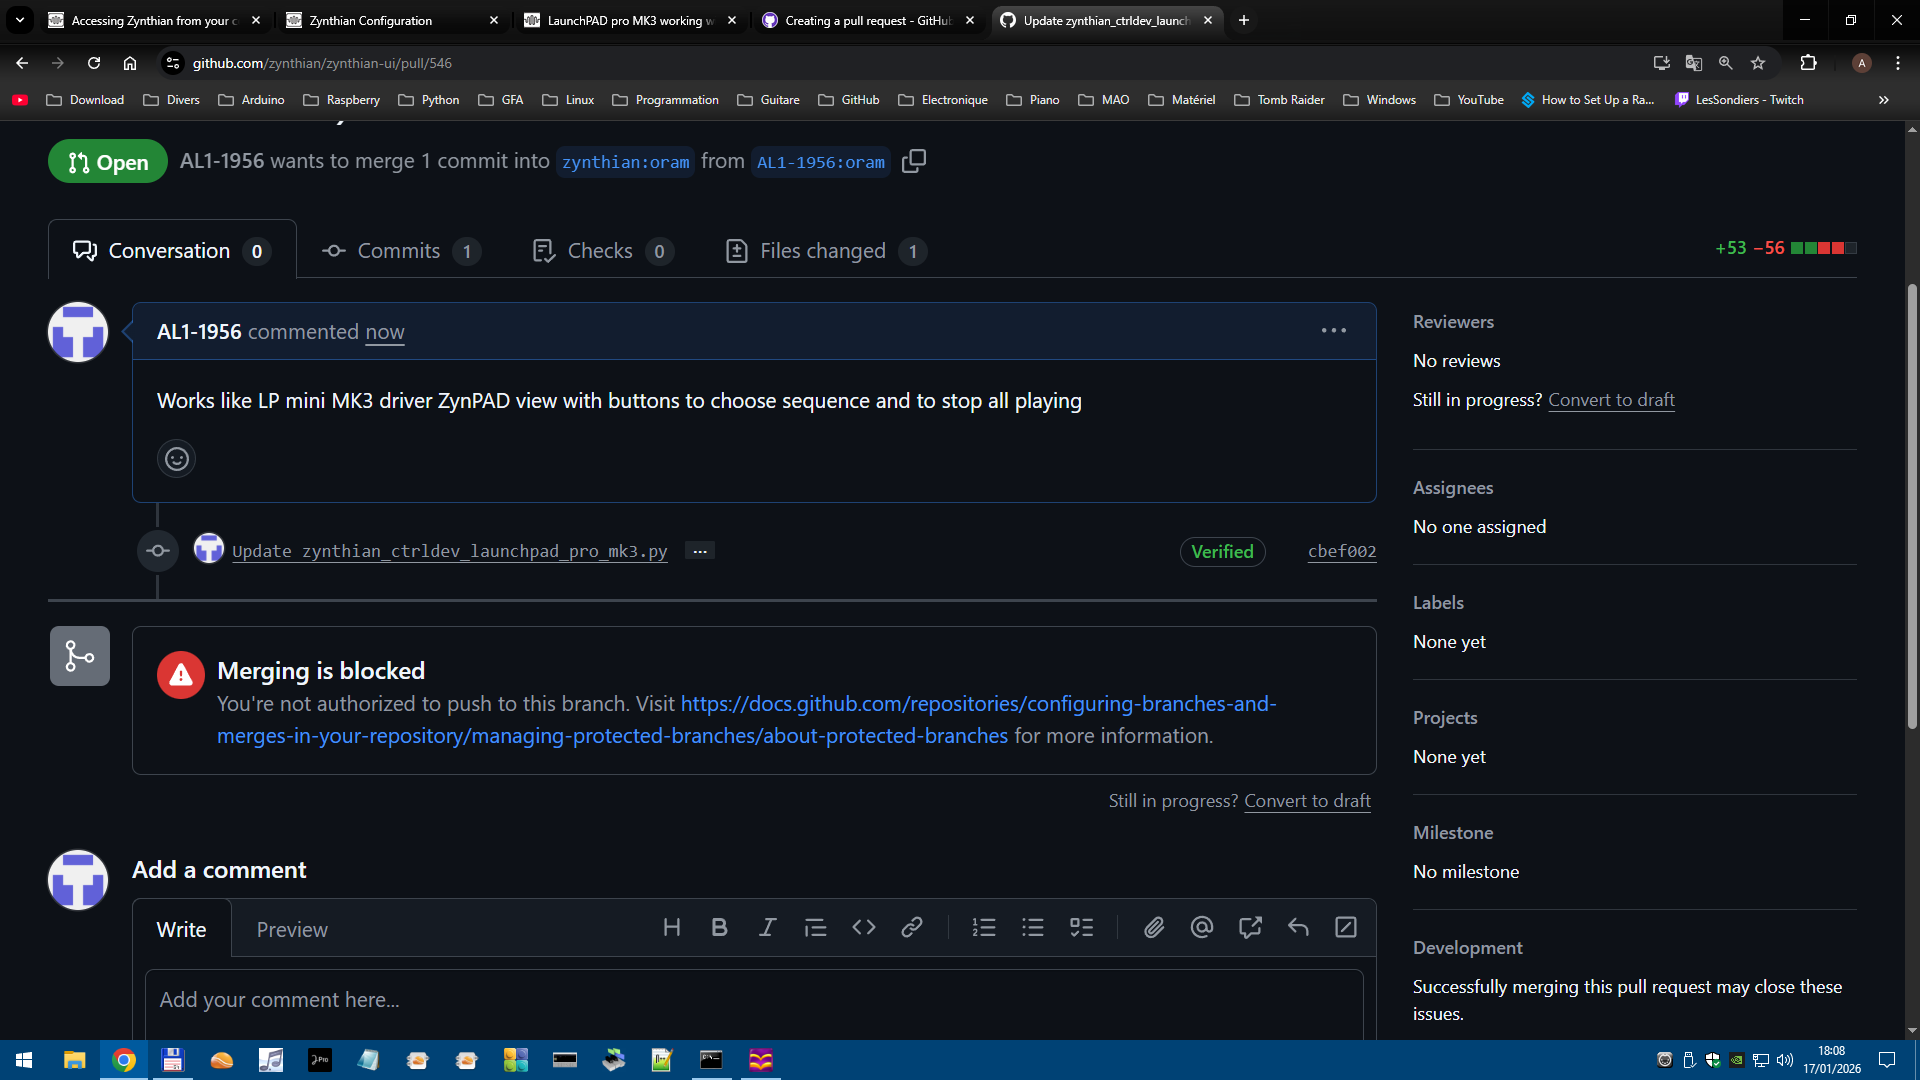Image resolution: width=1920 pixels, height=1080 pixels.
Task: Click the Bold formatting icon
Action: [x=719, y=928]
